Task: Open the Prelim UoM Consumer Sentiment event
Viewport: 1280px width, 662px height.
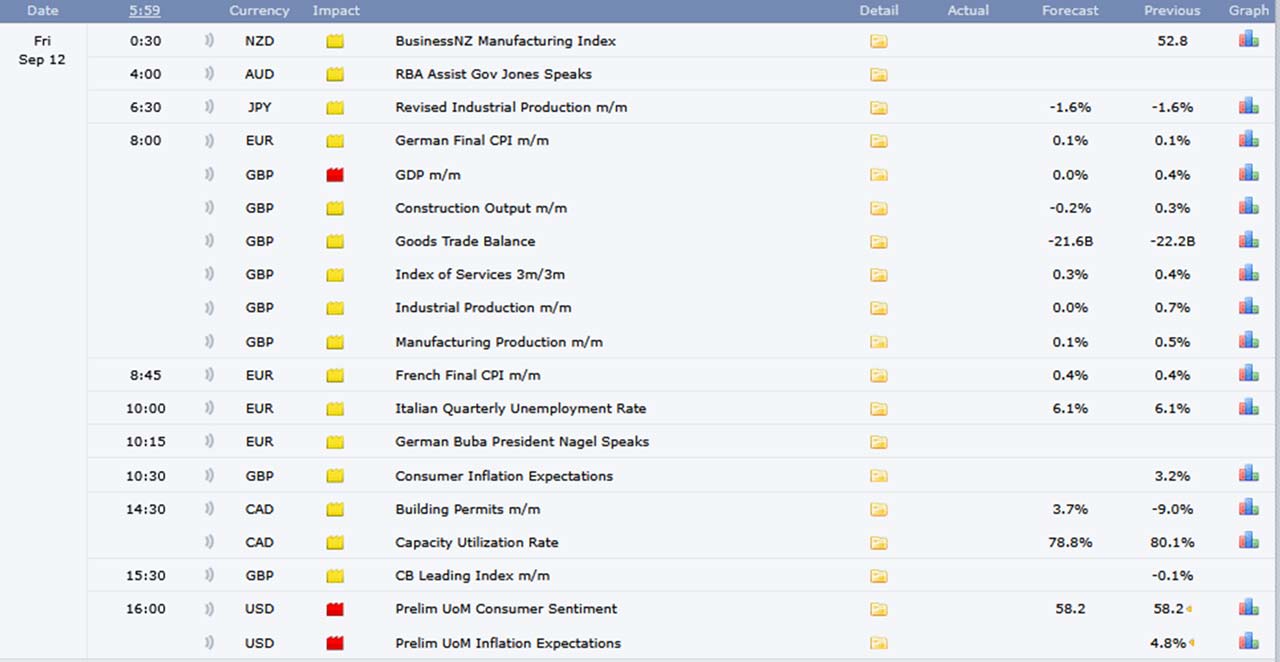Action: pyautogui.click(x=506, y=609)
